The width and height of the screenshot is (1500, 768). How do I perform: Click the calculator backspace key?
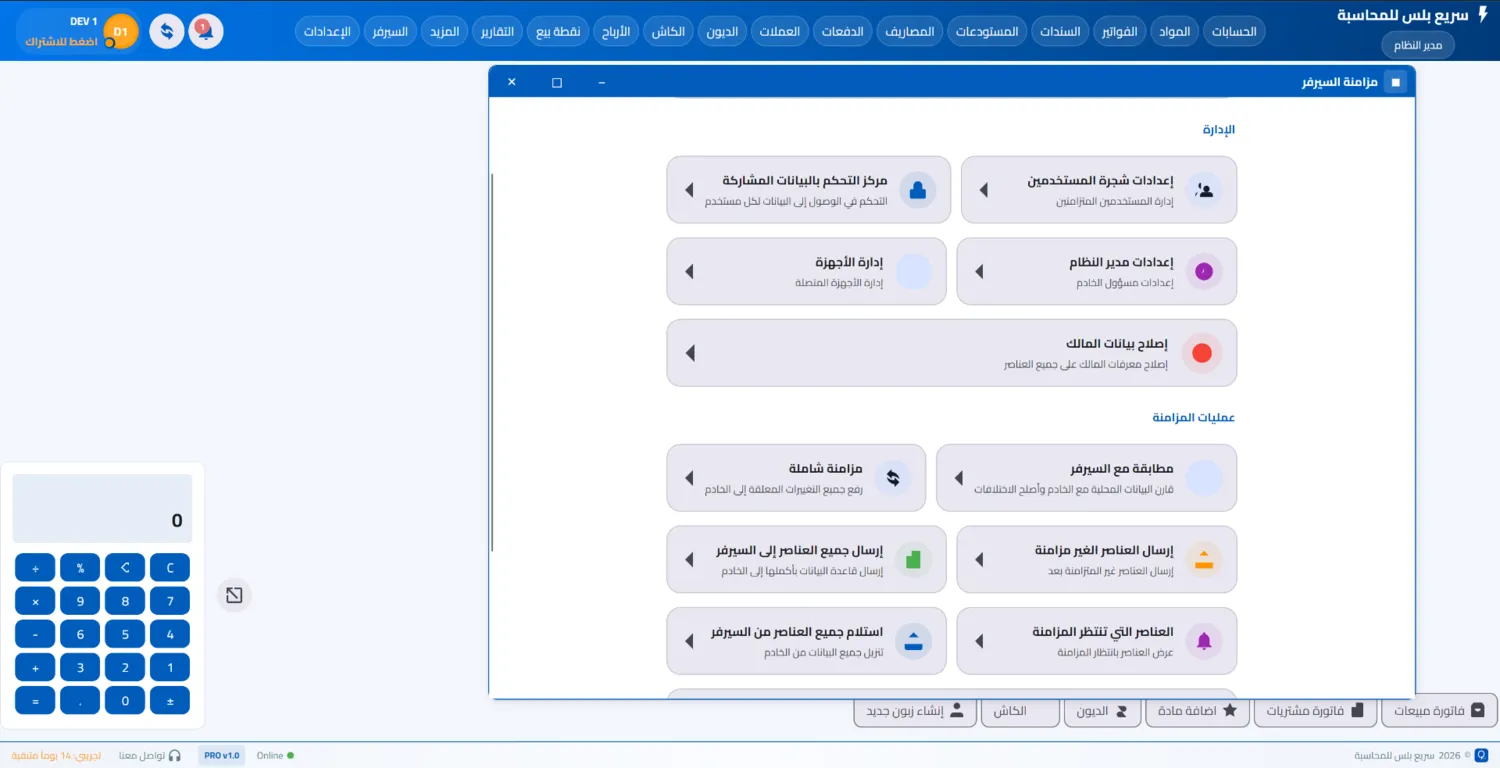[x=125, y=568]
